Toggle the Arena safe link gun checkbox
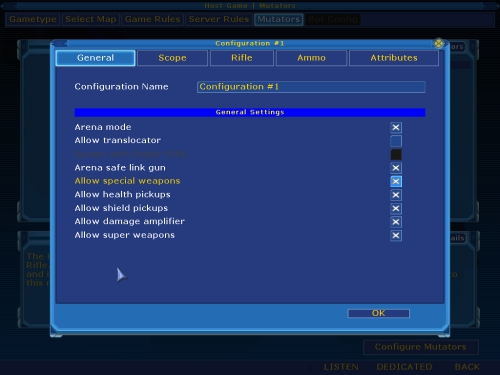 [396, 168]
